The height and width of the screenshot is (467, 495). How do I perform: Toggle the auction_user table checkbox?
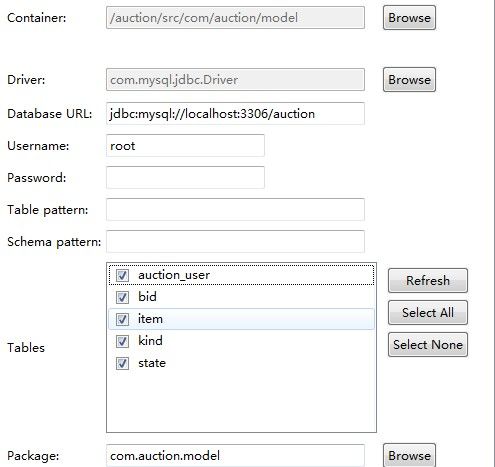(x=122, y=275)
